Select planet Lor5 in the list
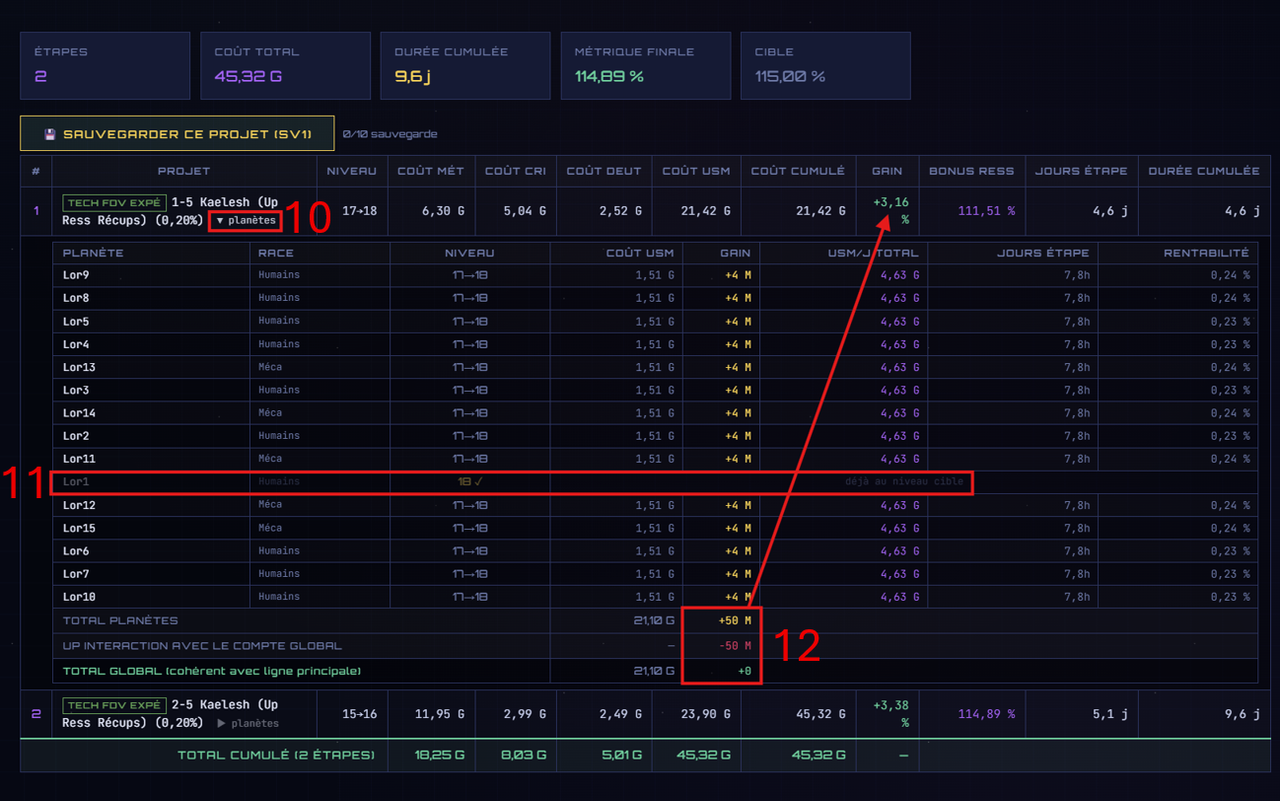Image resolution: width=1280 pixels, height=801 pixels. (x=76, y=321)
